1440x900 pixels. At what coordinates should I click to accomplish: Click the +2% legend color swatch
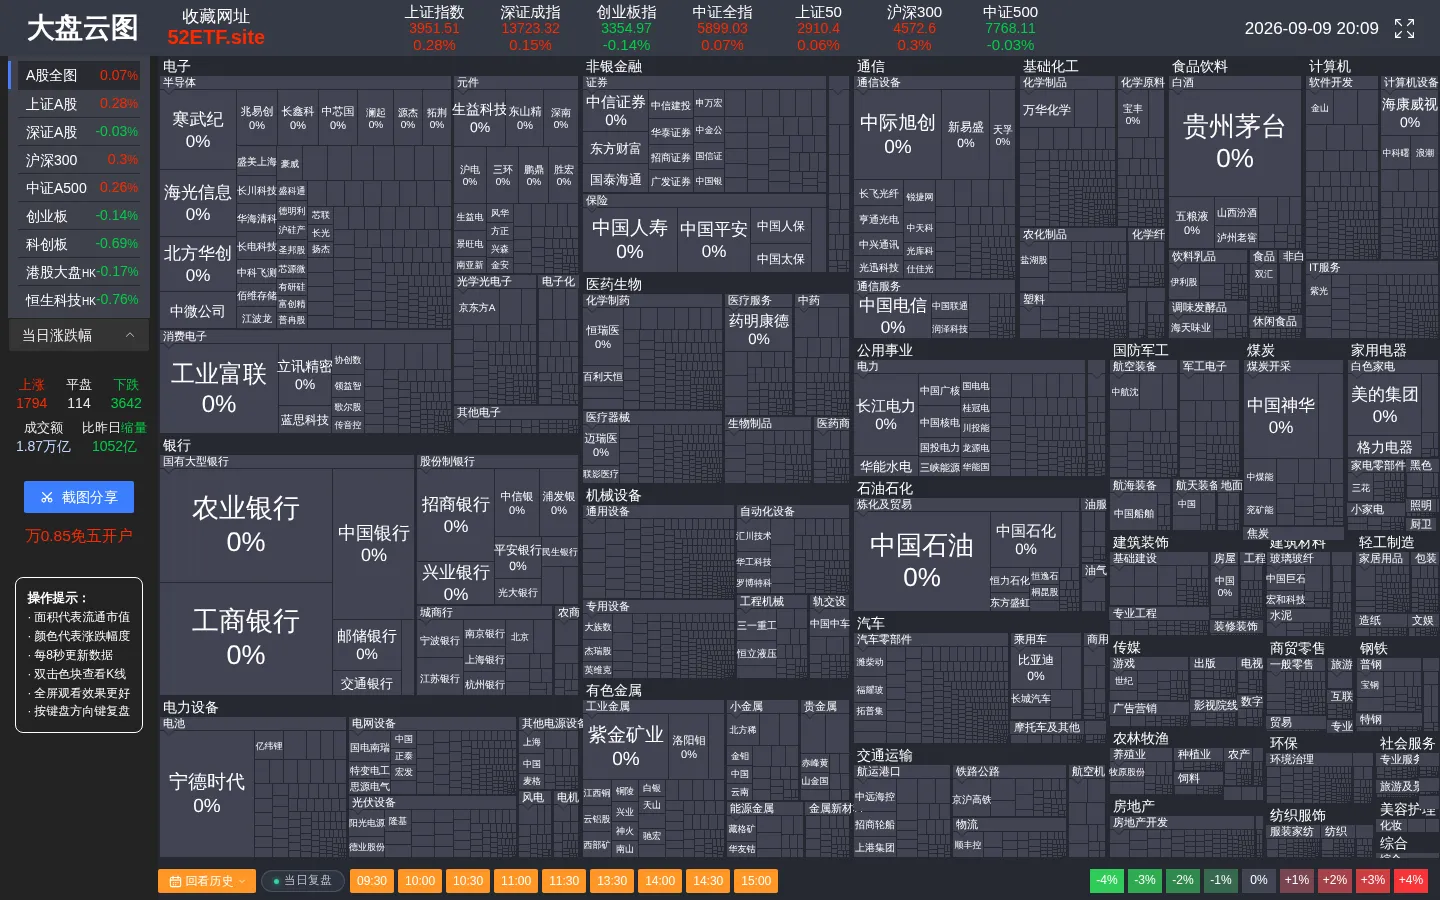click(x=1335, y=881)
